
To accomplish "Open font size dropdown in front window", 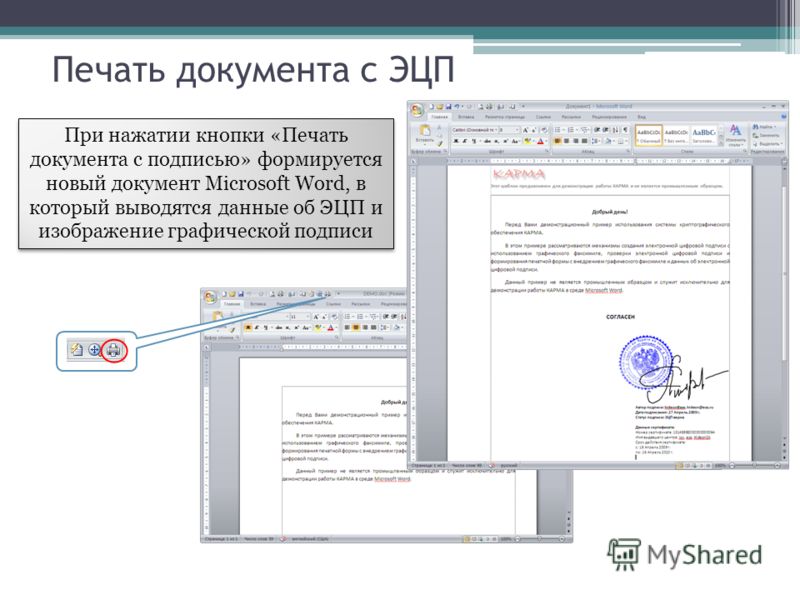I will [x=517, y=130].
